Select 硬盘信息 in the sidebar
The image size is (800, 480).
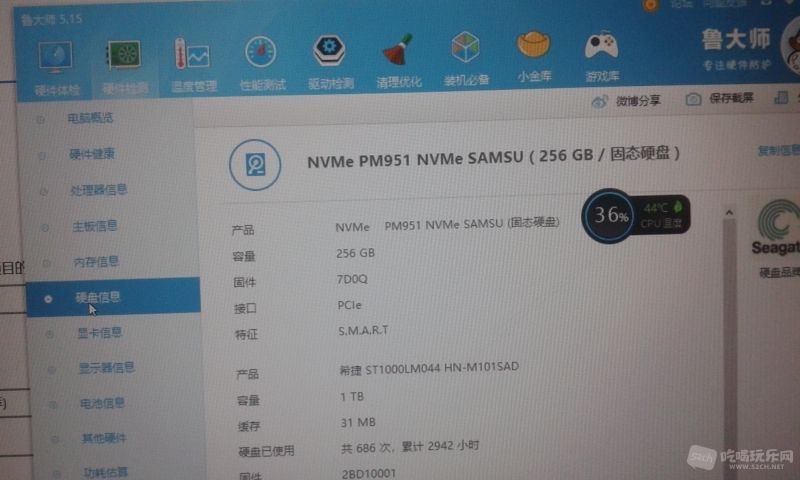[x=113, y=297]
